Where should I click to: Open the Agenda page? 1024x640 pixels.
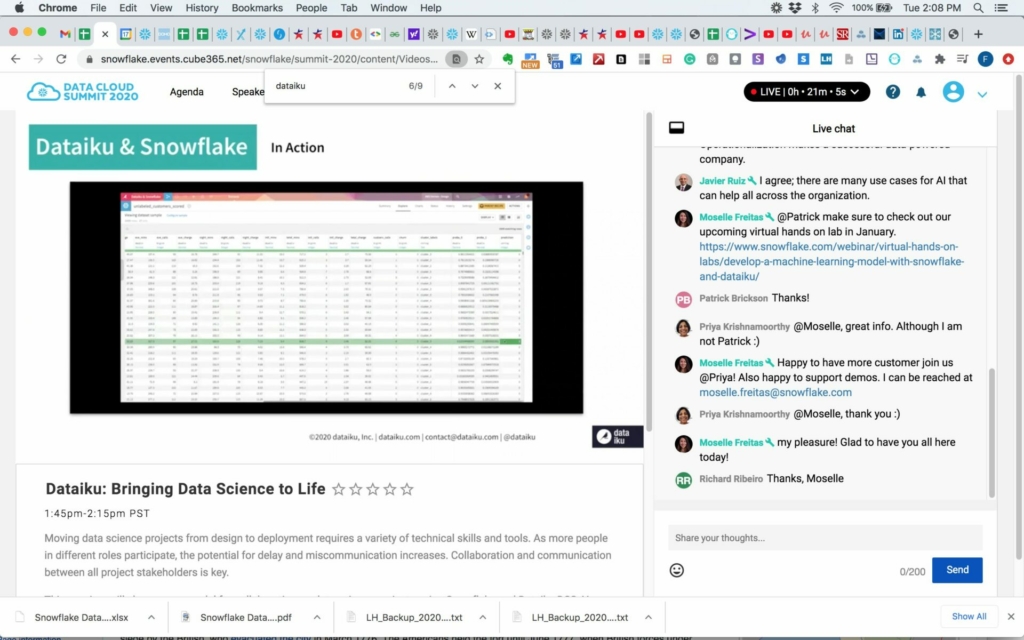(187, 91)
